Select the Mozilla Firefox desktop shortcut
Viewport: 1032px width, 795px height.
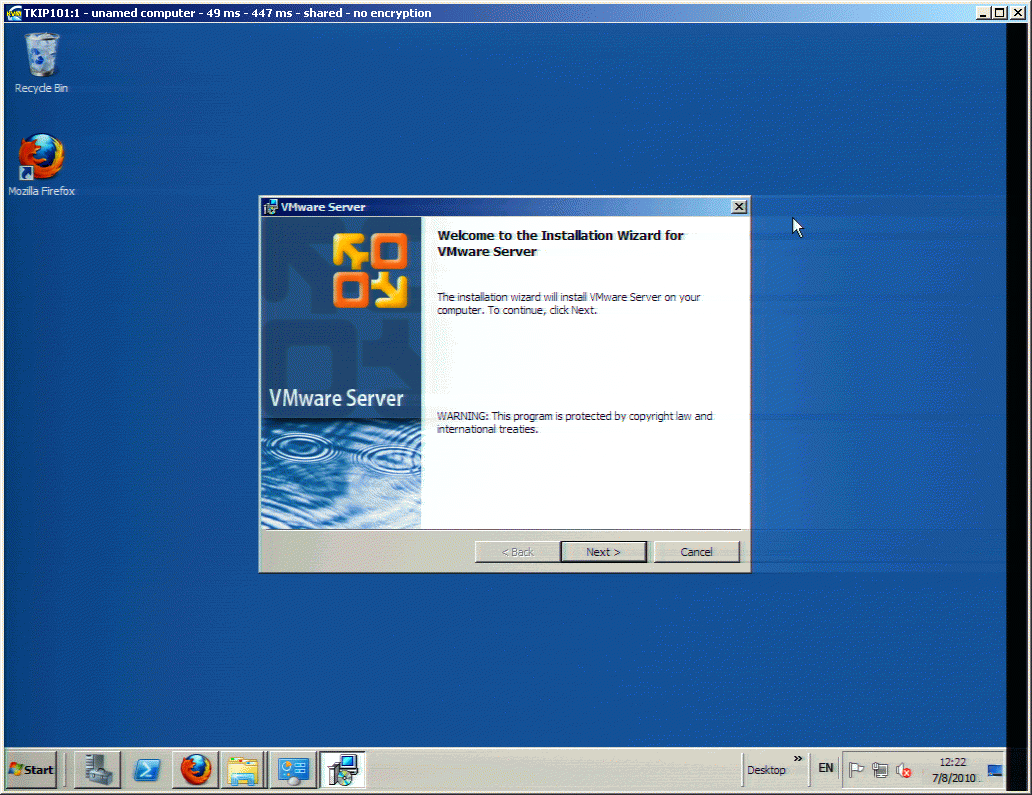[41, 165]
